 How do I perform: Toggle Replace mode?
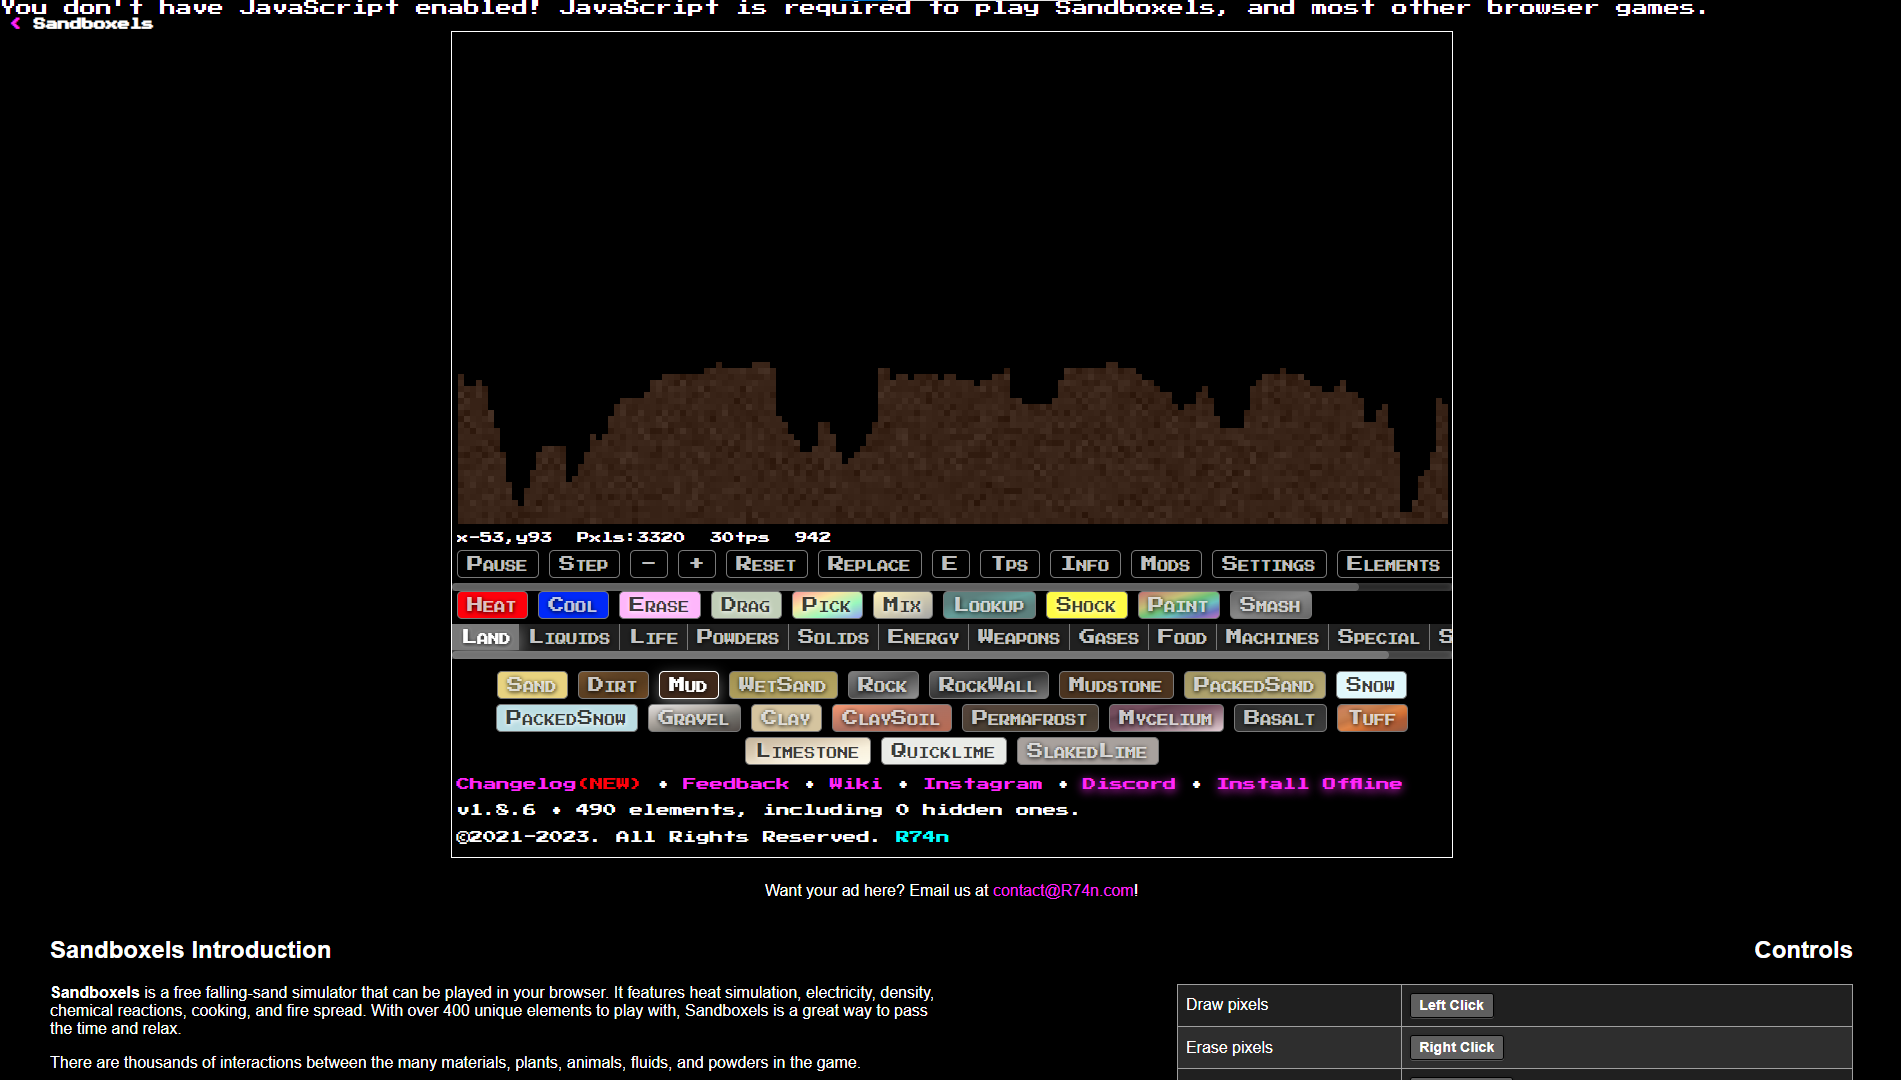tap(869, 564)
